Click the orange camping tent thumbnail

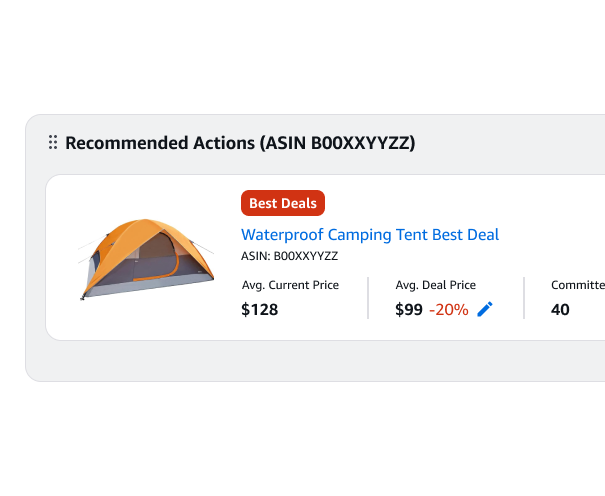click(146, 258)
